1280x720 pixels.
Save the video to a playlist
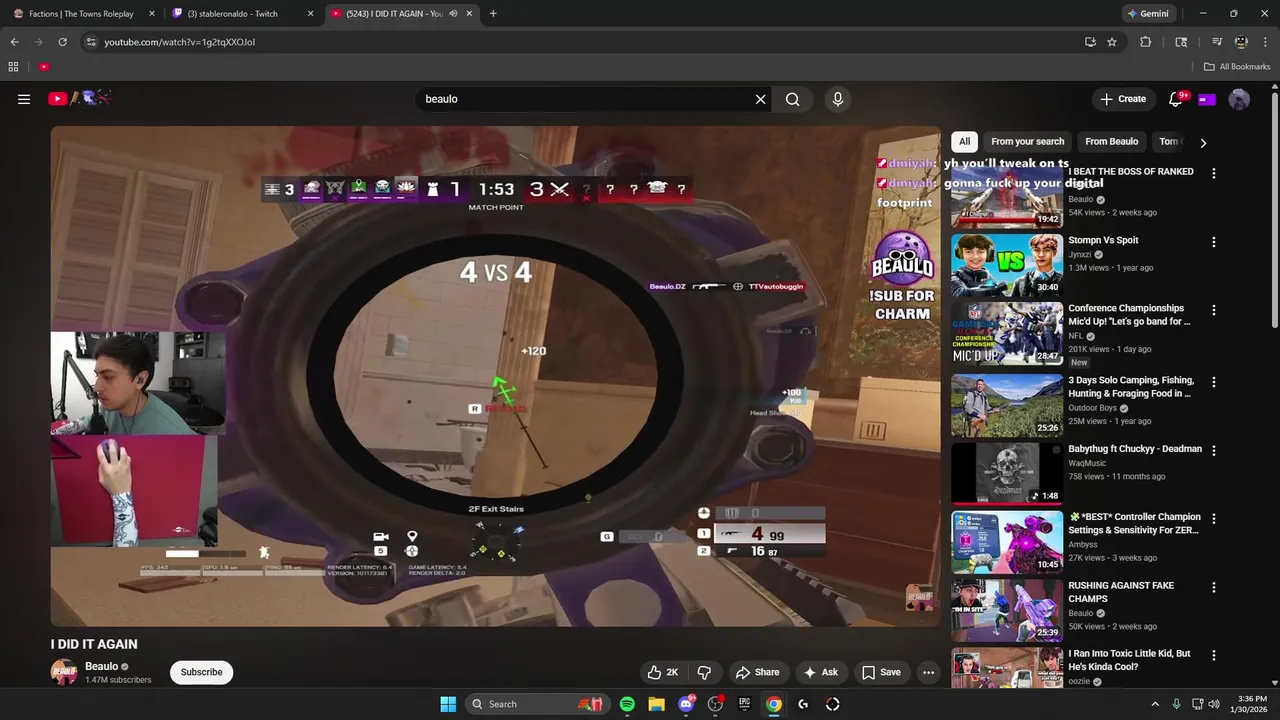point(881,672)
